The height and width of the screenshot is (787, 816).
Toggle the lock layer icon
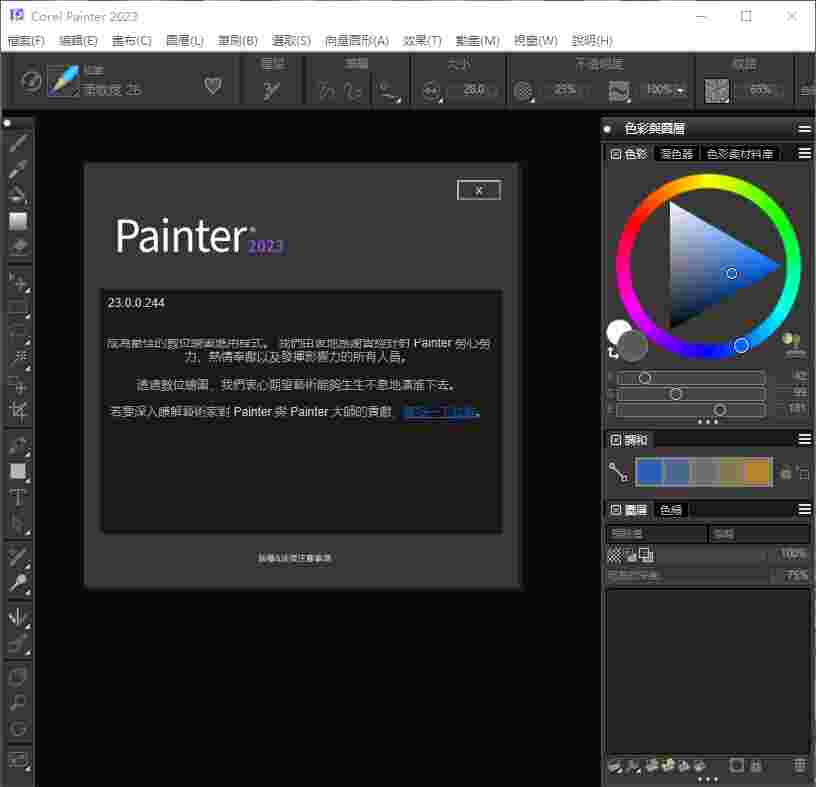pos(756,765)
